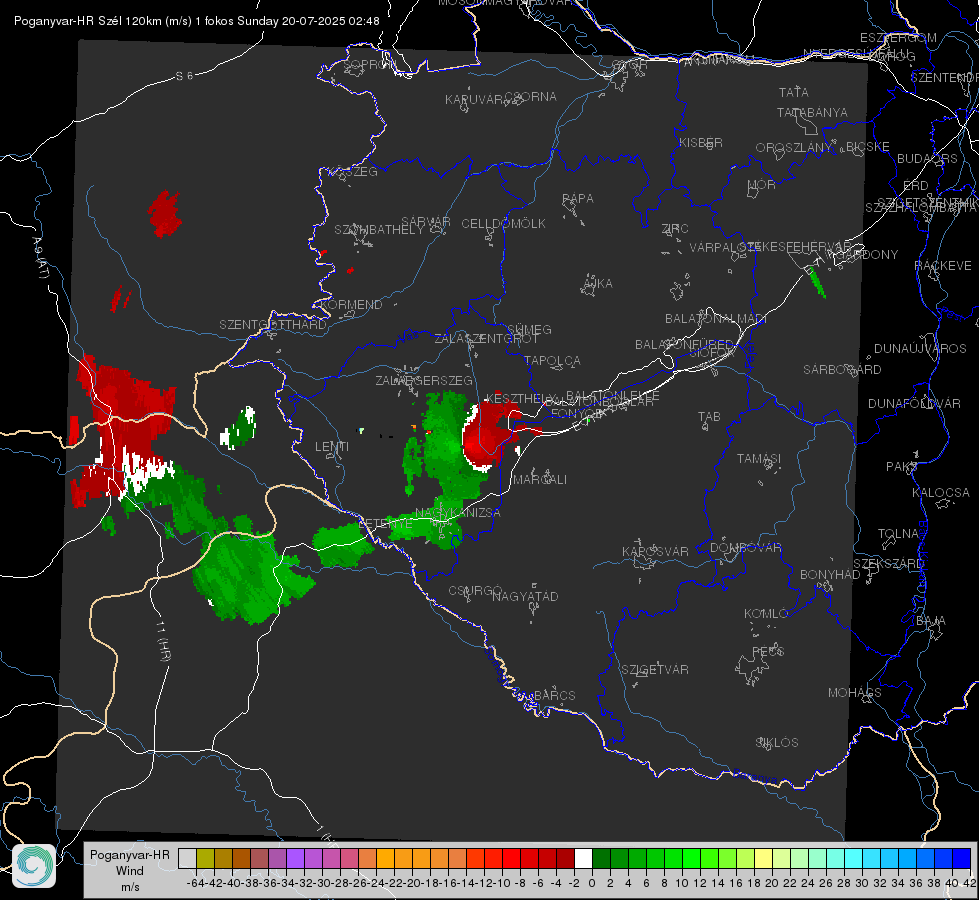Select the PÁPA city label
Image resolution: width=979 pixels, height=900 pixels.
click(x=578, y=199)
